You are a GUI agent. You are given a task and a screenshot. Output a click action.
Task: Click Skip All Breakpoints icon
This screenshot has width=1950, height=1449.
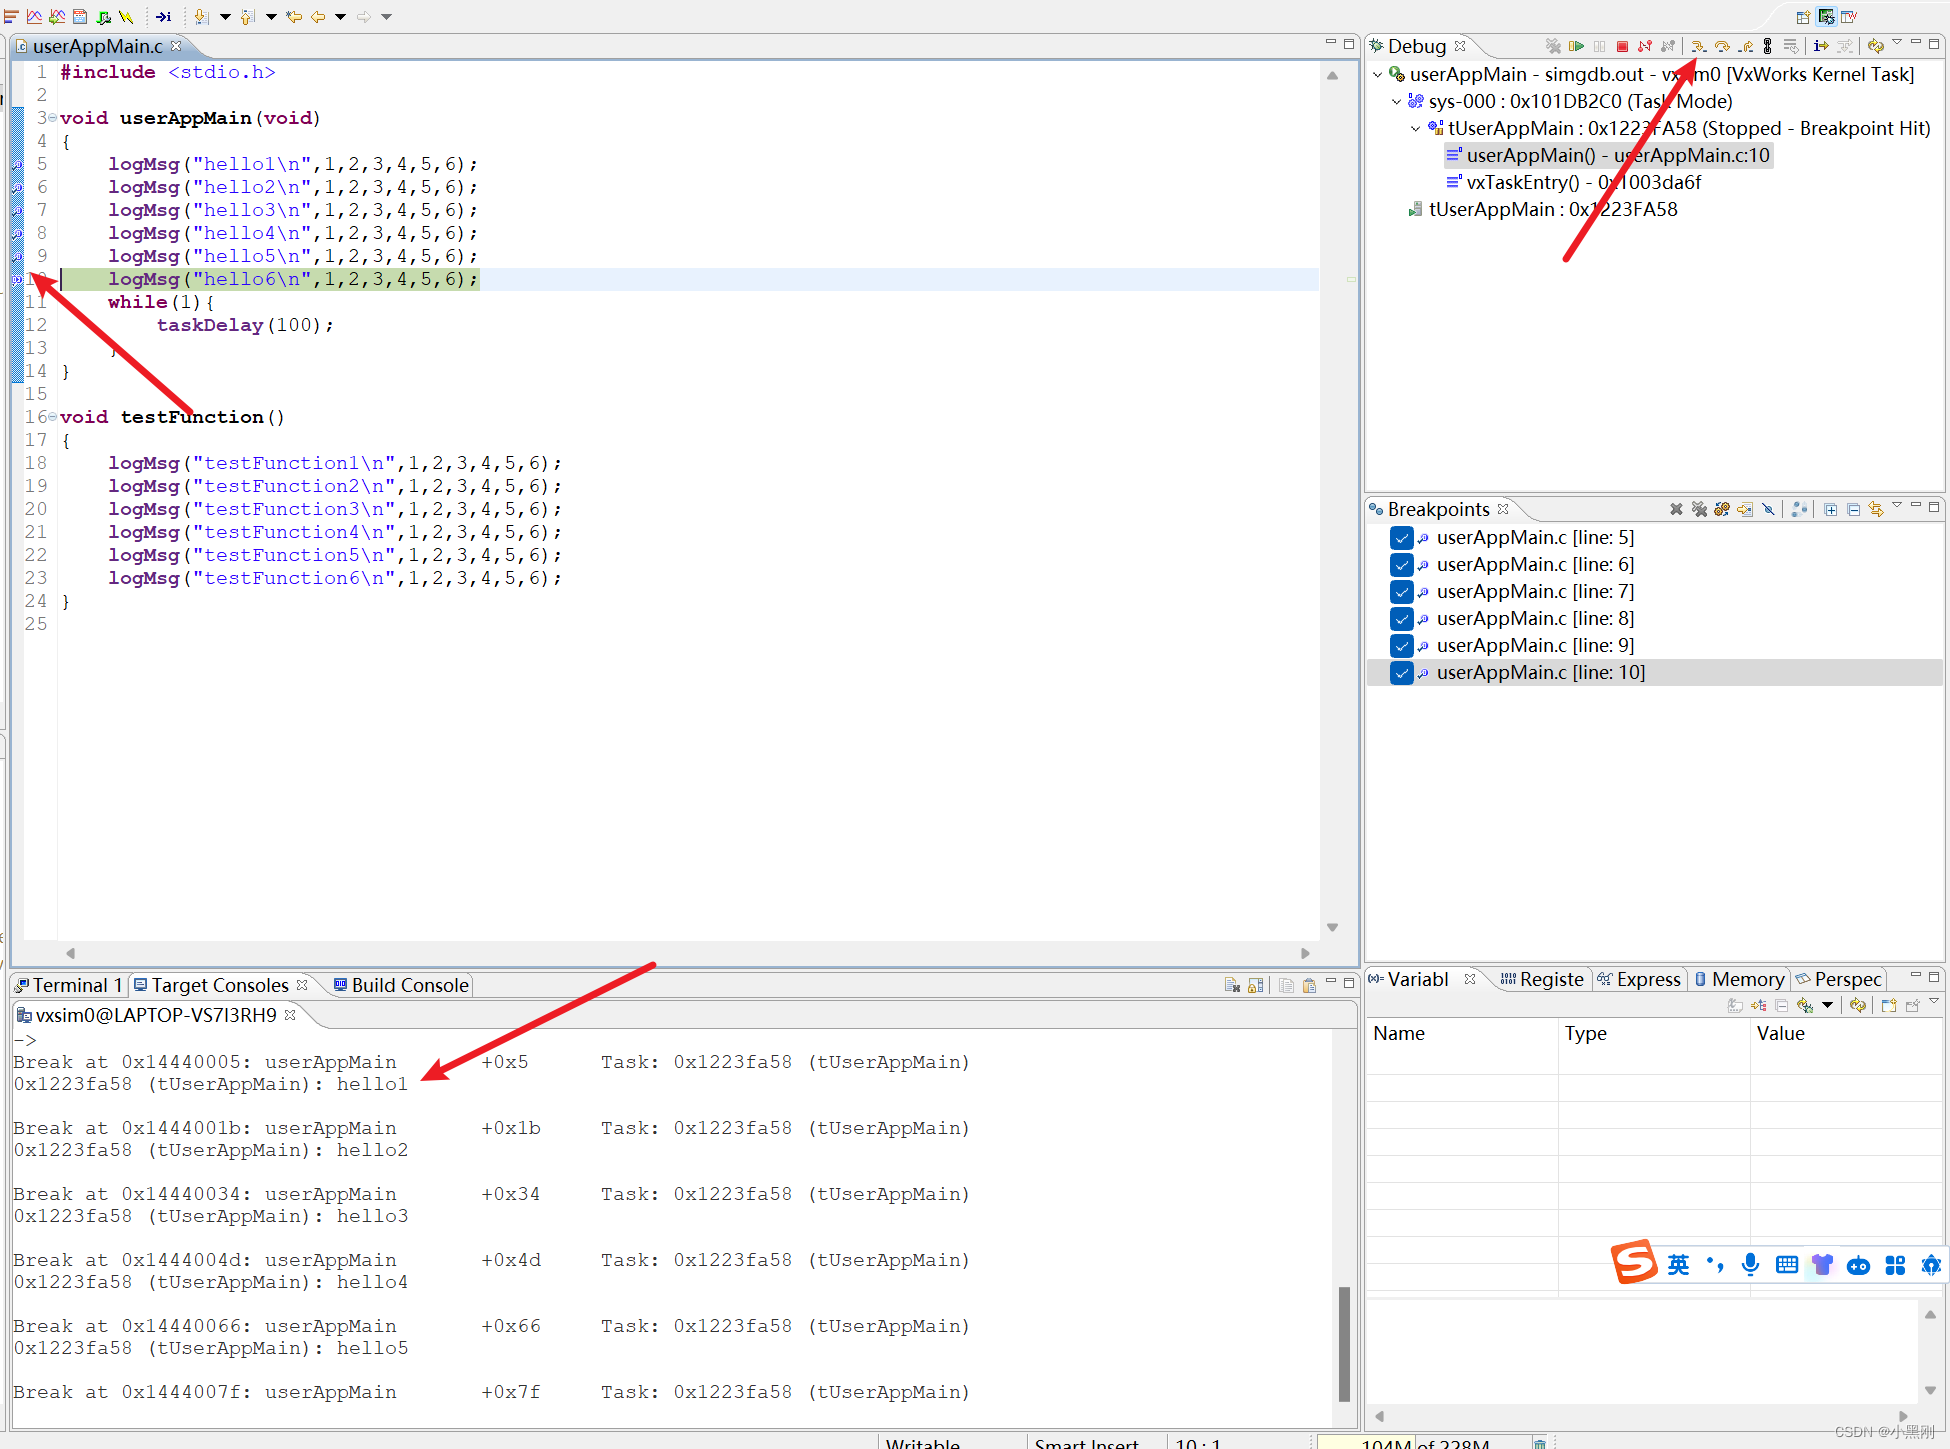click(x=1768, y=509)
